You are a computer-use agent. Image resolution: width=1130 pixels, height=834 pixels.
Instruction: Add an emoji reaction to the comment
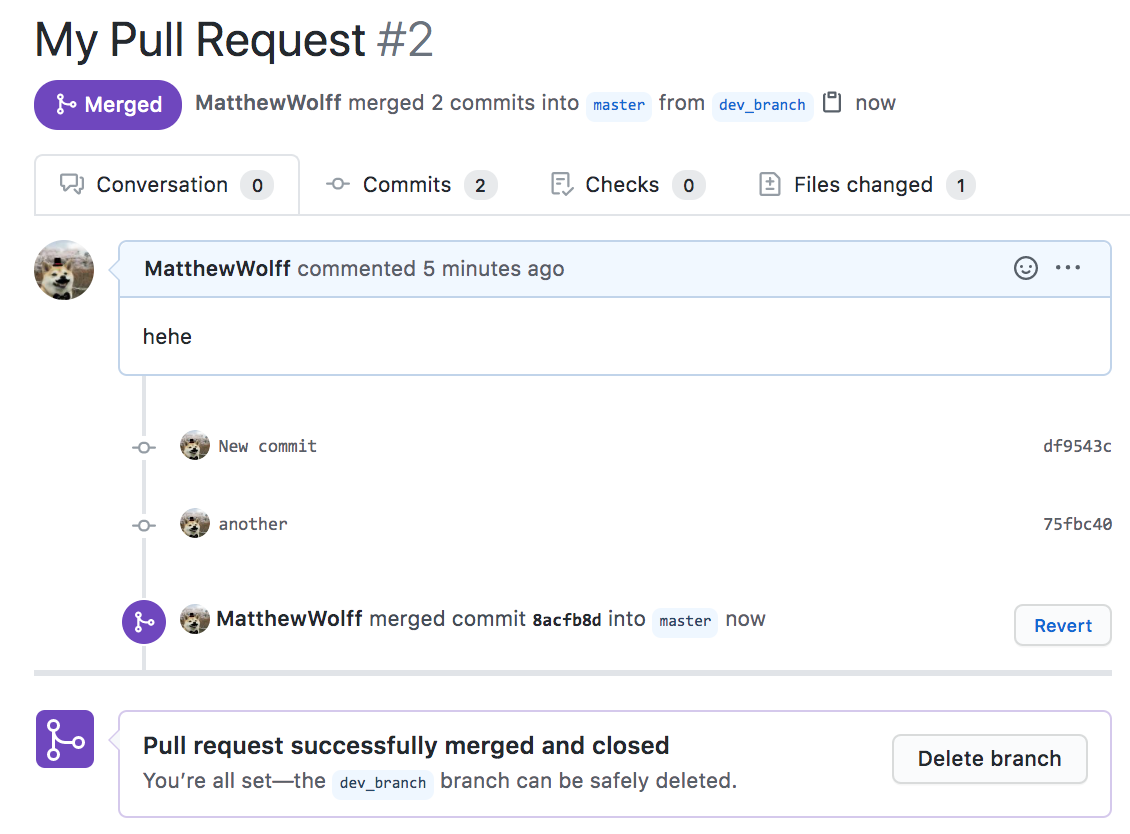[1026, 268]
